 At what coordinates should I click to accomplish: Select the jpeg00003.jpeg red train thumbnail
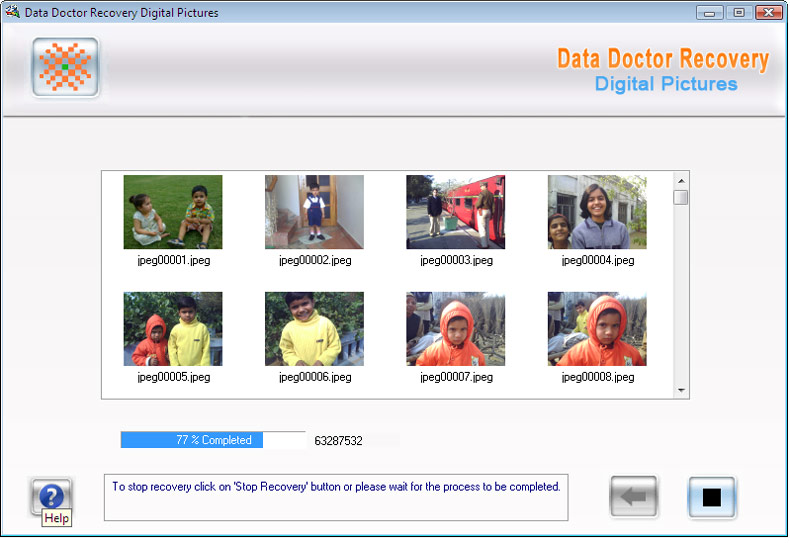click(x=455, y=212)
